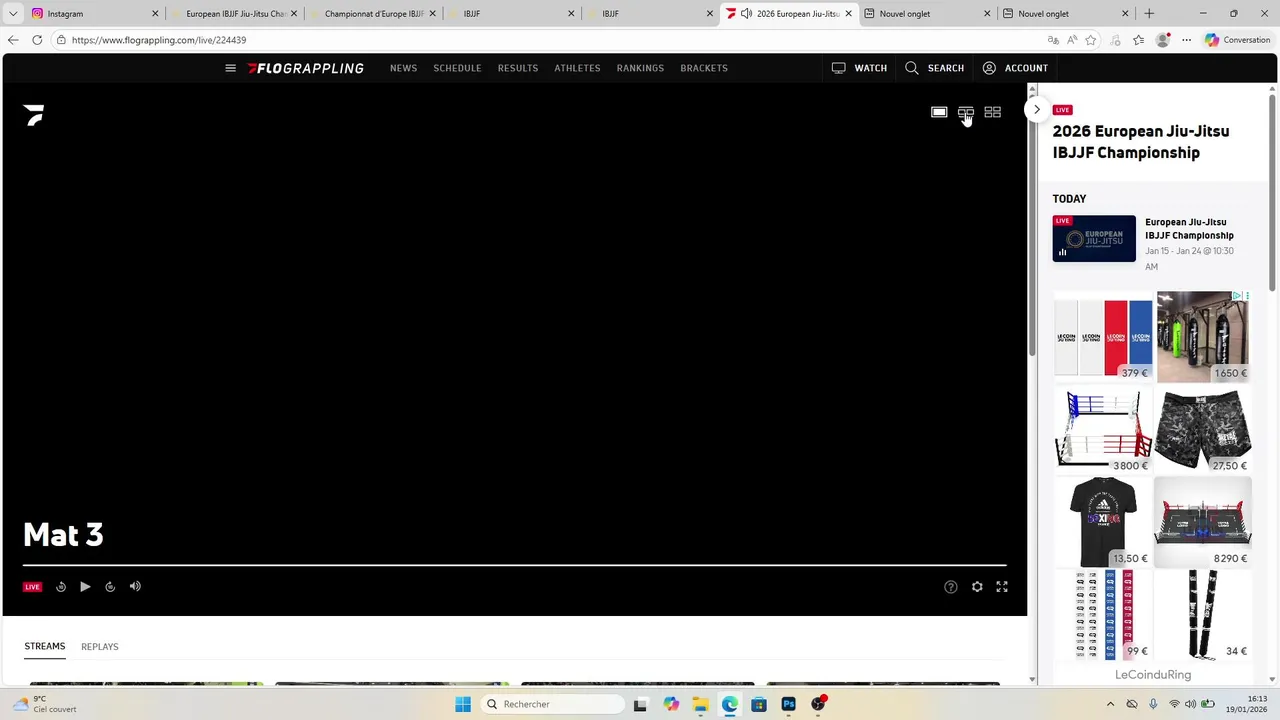This screenshot has height=720, width=1280.
Task: Reload the current page
Action: tap(37, 40)
